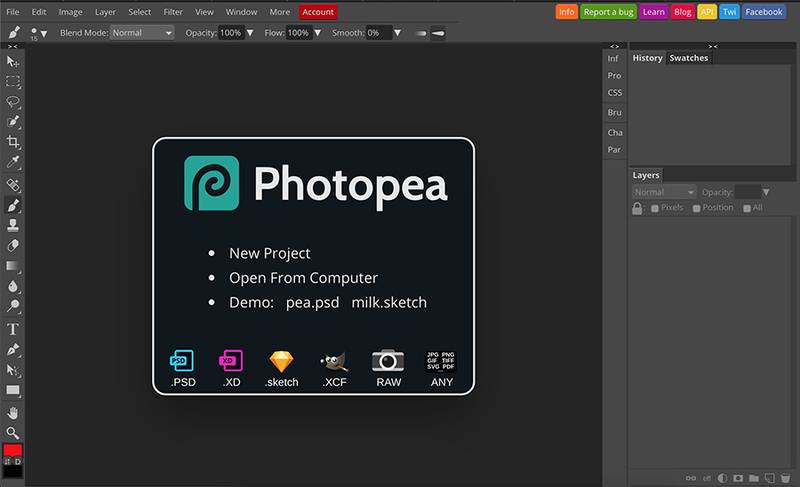Click the New adjustment layer icon
The image size is (800, 487).
click(x=722, y=478)
